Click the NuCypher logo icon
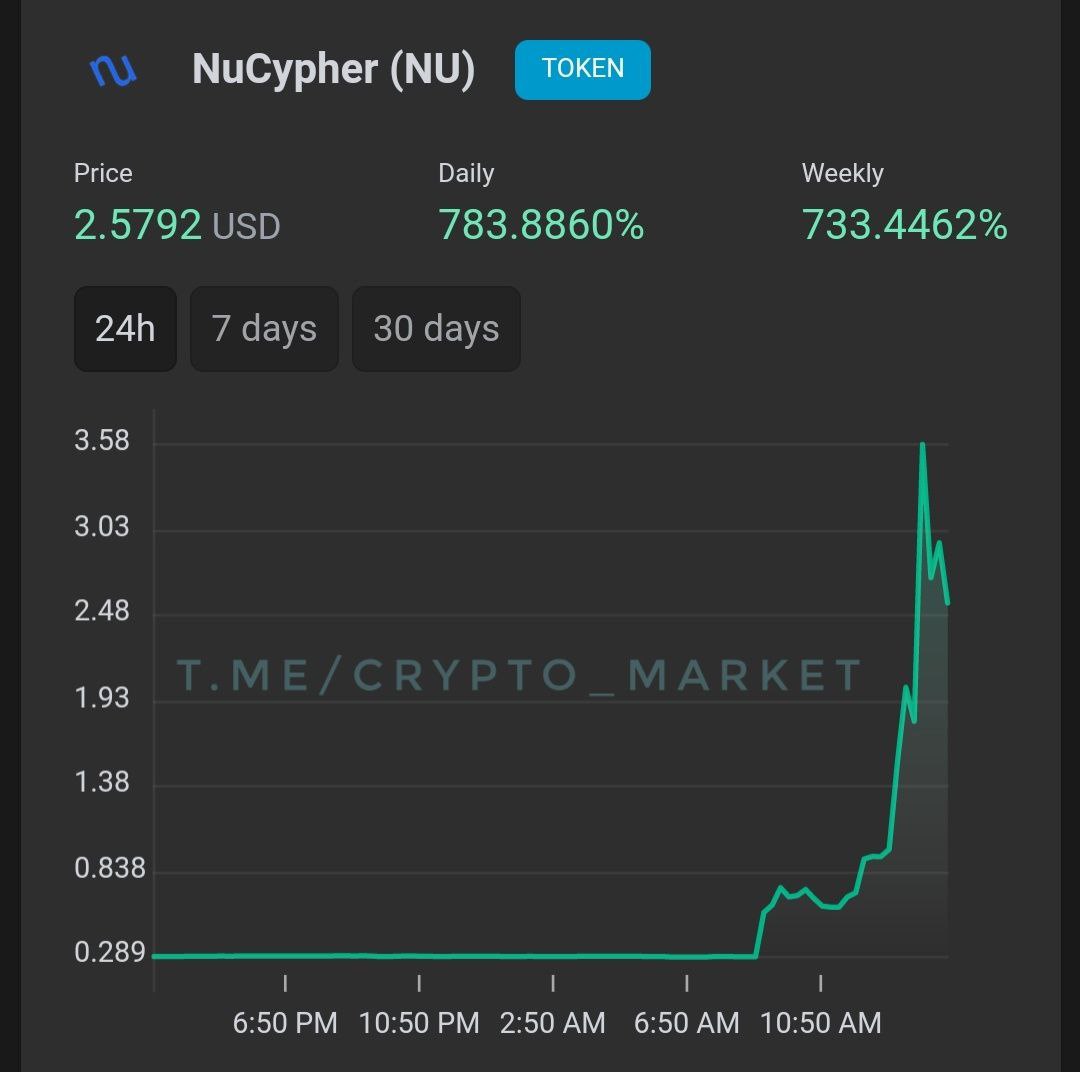 (x=113, y=70)
